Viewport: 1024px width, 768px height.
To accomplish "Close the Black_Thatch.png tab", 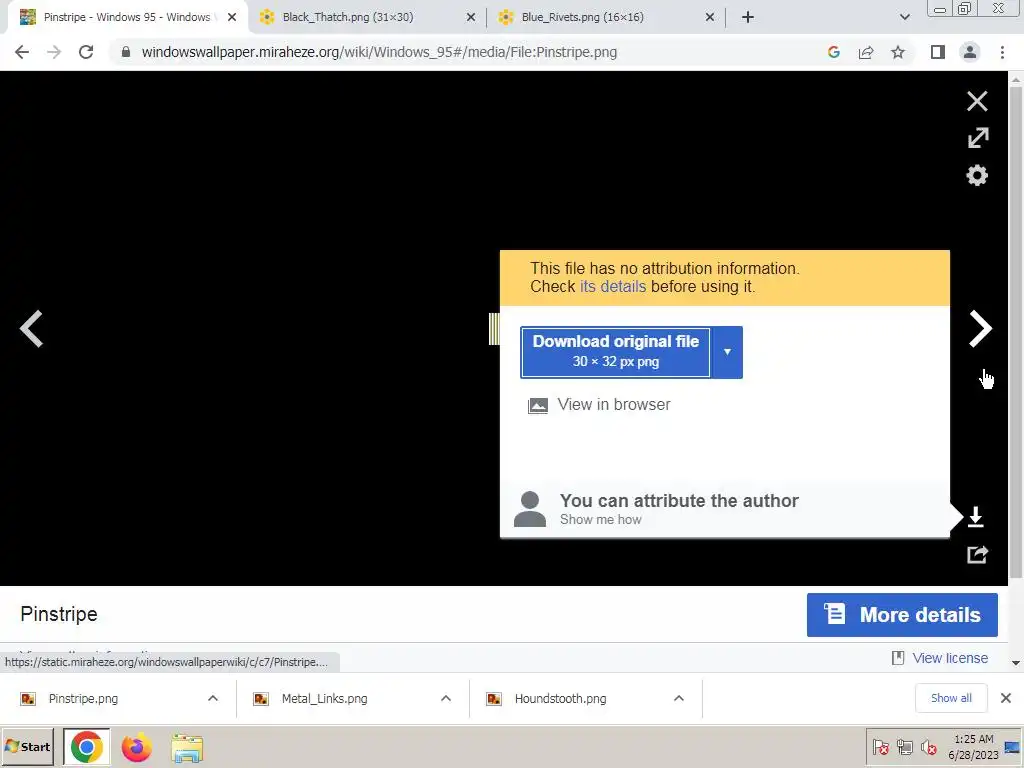I will pos(471,17).
